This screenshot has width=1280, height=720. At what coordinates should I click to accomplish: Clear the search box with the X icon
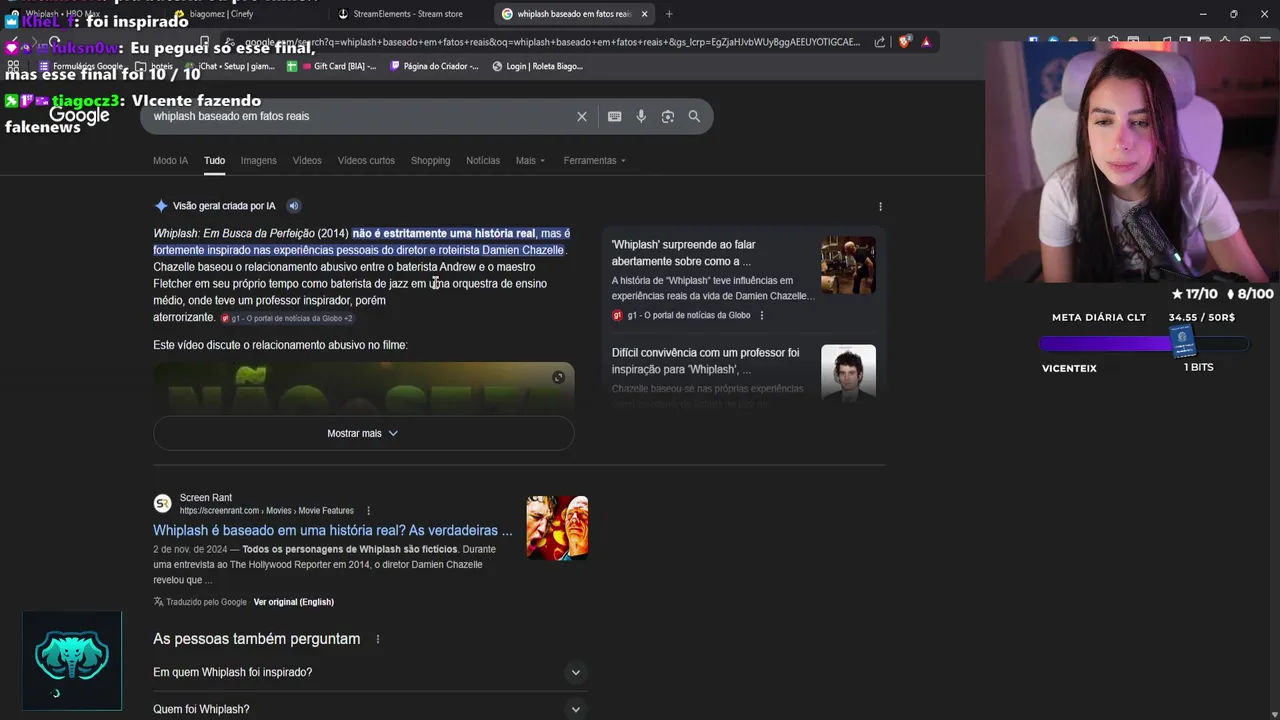[x=582, y=116]
